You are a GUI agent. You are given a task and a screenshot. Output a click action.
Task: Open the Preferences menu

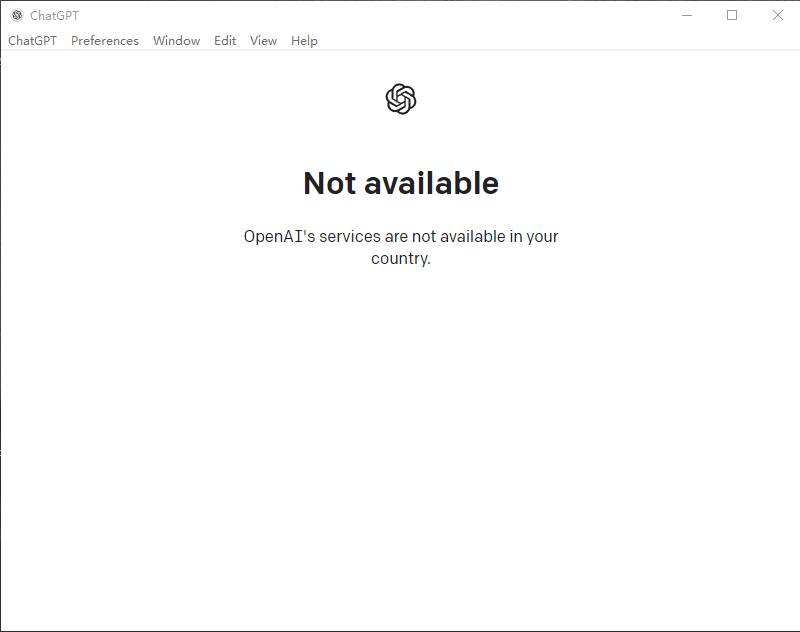pyautogui.click(x=105, y=41)
